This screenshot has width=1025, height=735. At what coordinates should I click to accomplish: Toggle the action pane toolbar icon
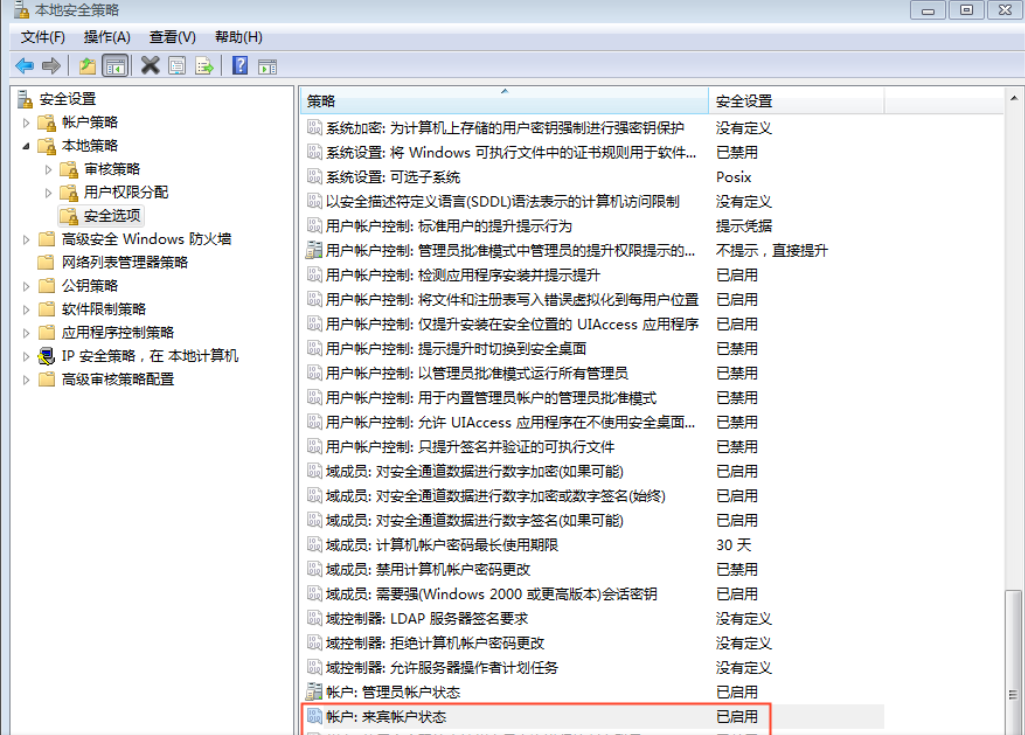click(267, 67)
